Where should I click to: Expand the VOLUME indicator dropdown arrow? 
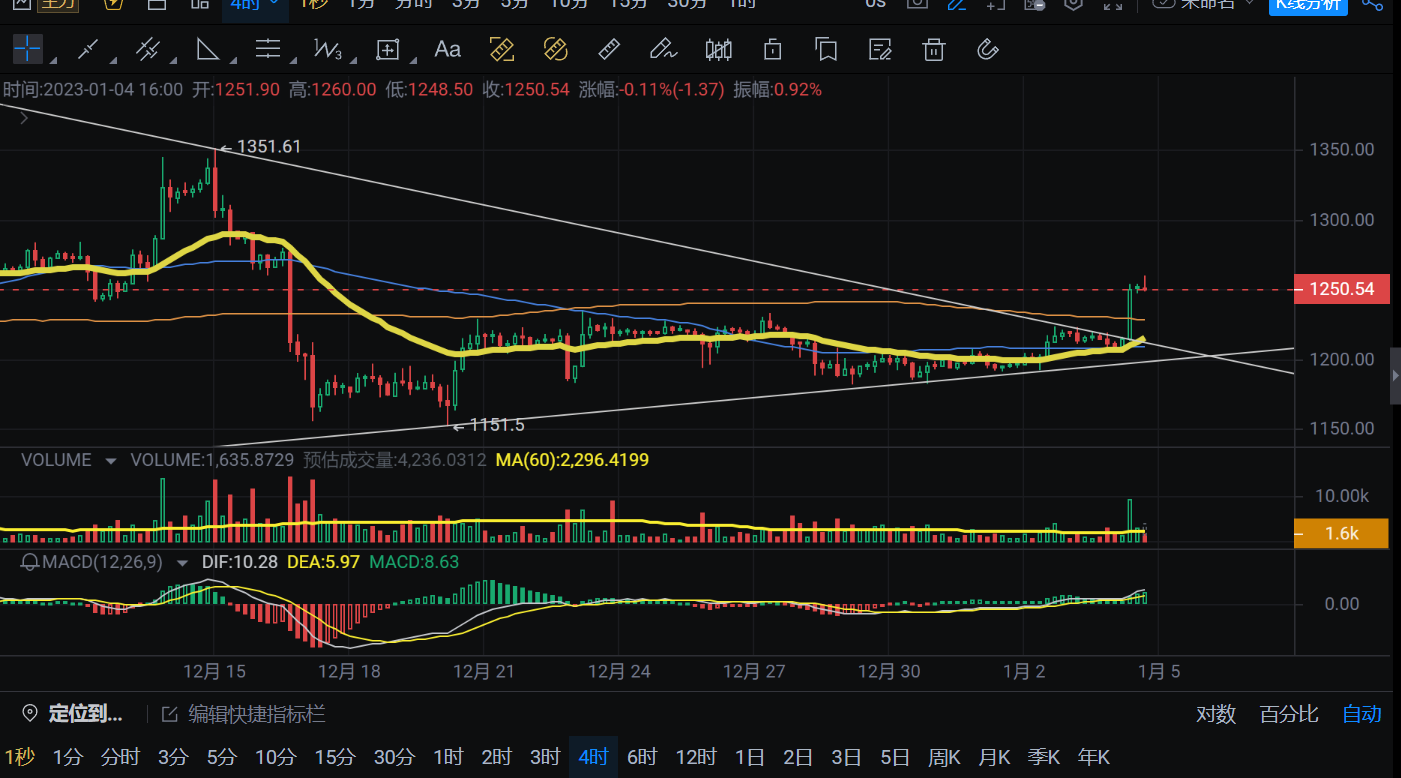(110, 461)
